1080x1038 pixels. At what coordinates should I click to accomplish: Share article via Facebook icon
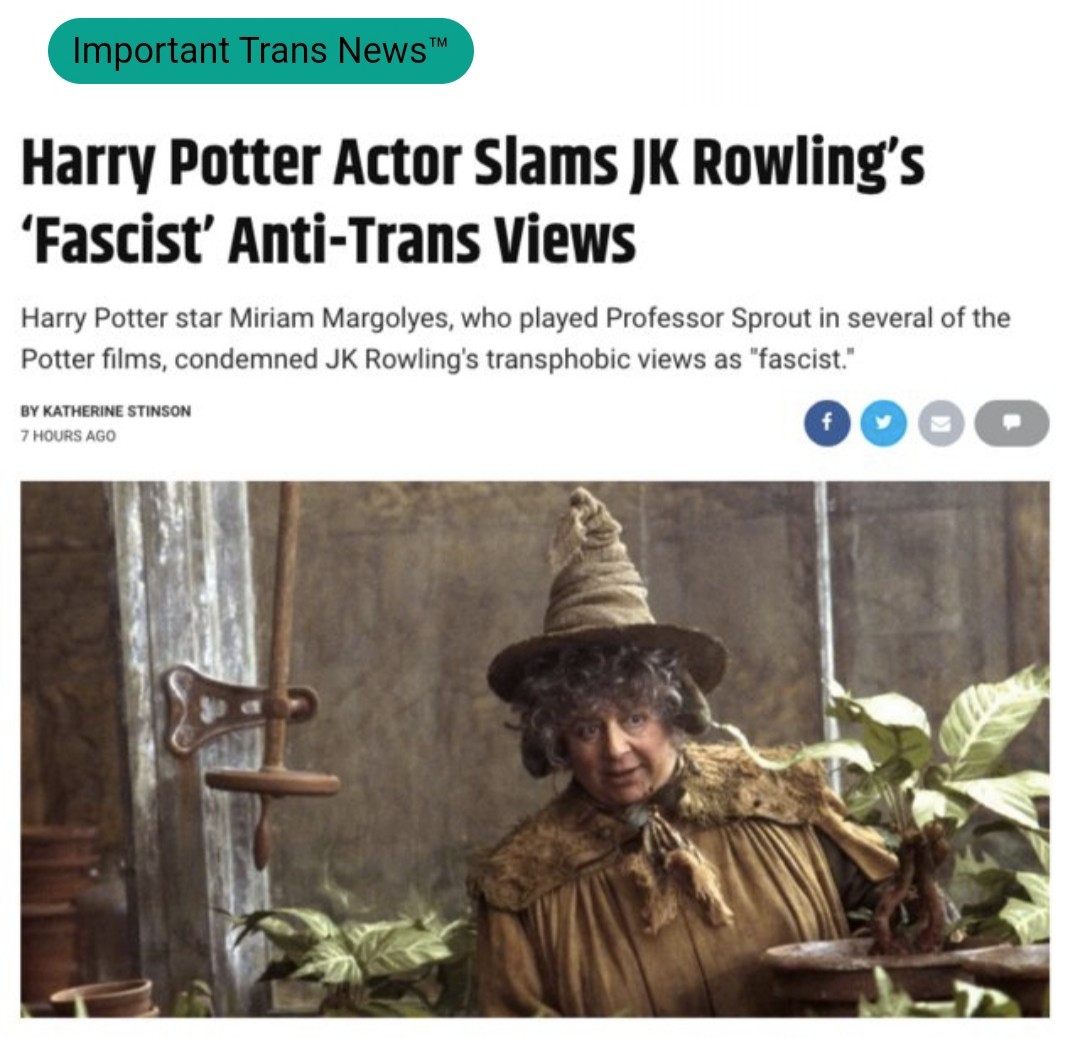pyautogui.click(x=827, y=423)
